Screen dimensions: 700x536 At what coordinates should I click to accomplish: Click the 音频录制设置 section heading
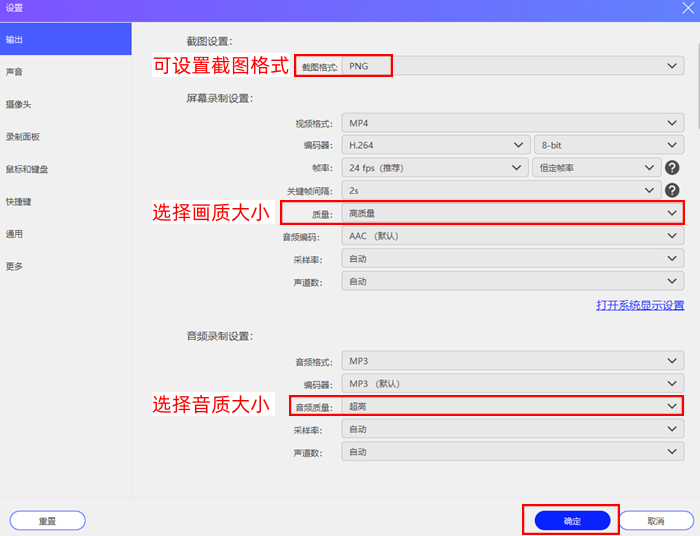coord(220,336)
